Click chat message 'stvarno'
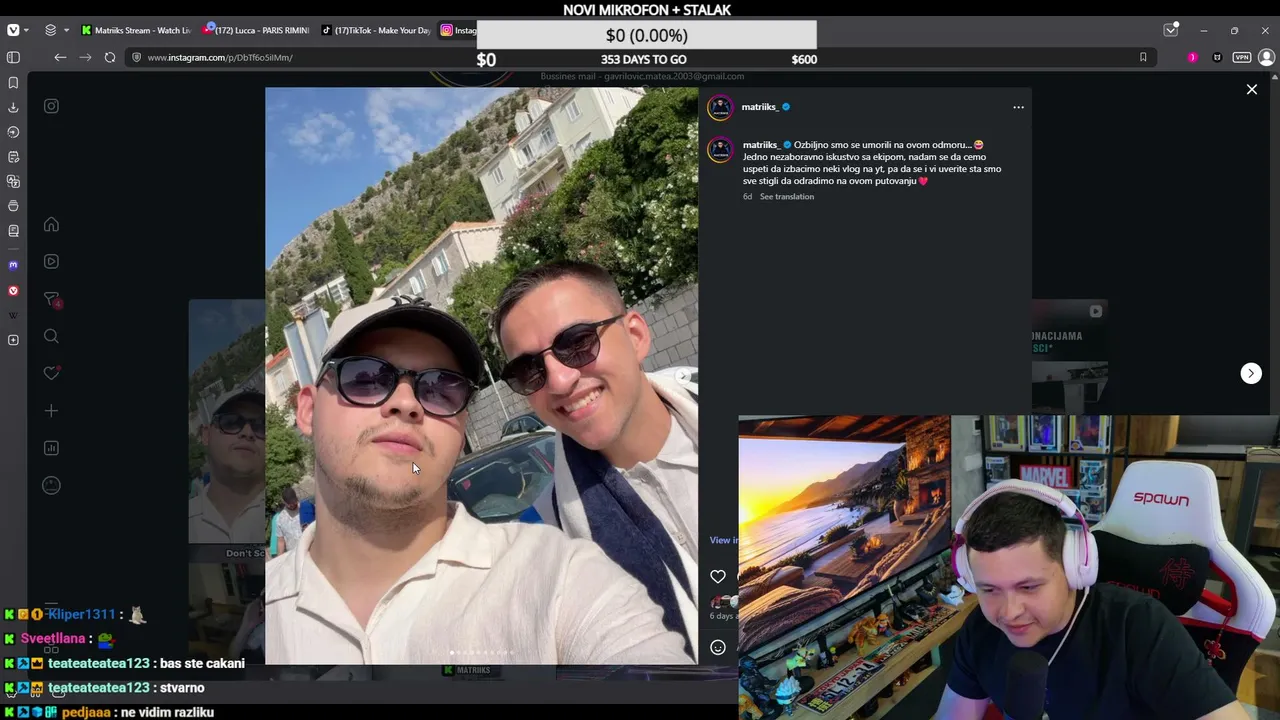1280x720 pixels. 182,688
